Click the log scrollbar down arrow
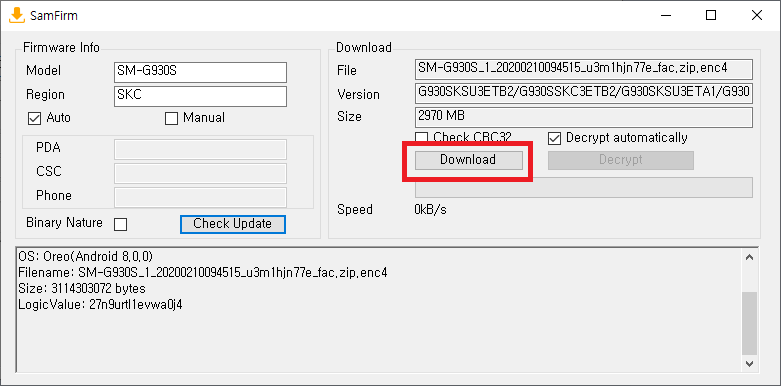The width and height of the screenshot is (781, 386). click(x=749, y=363)
